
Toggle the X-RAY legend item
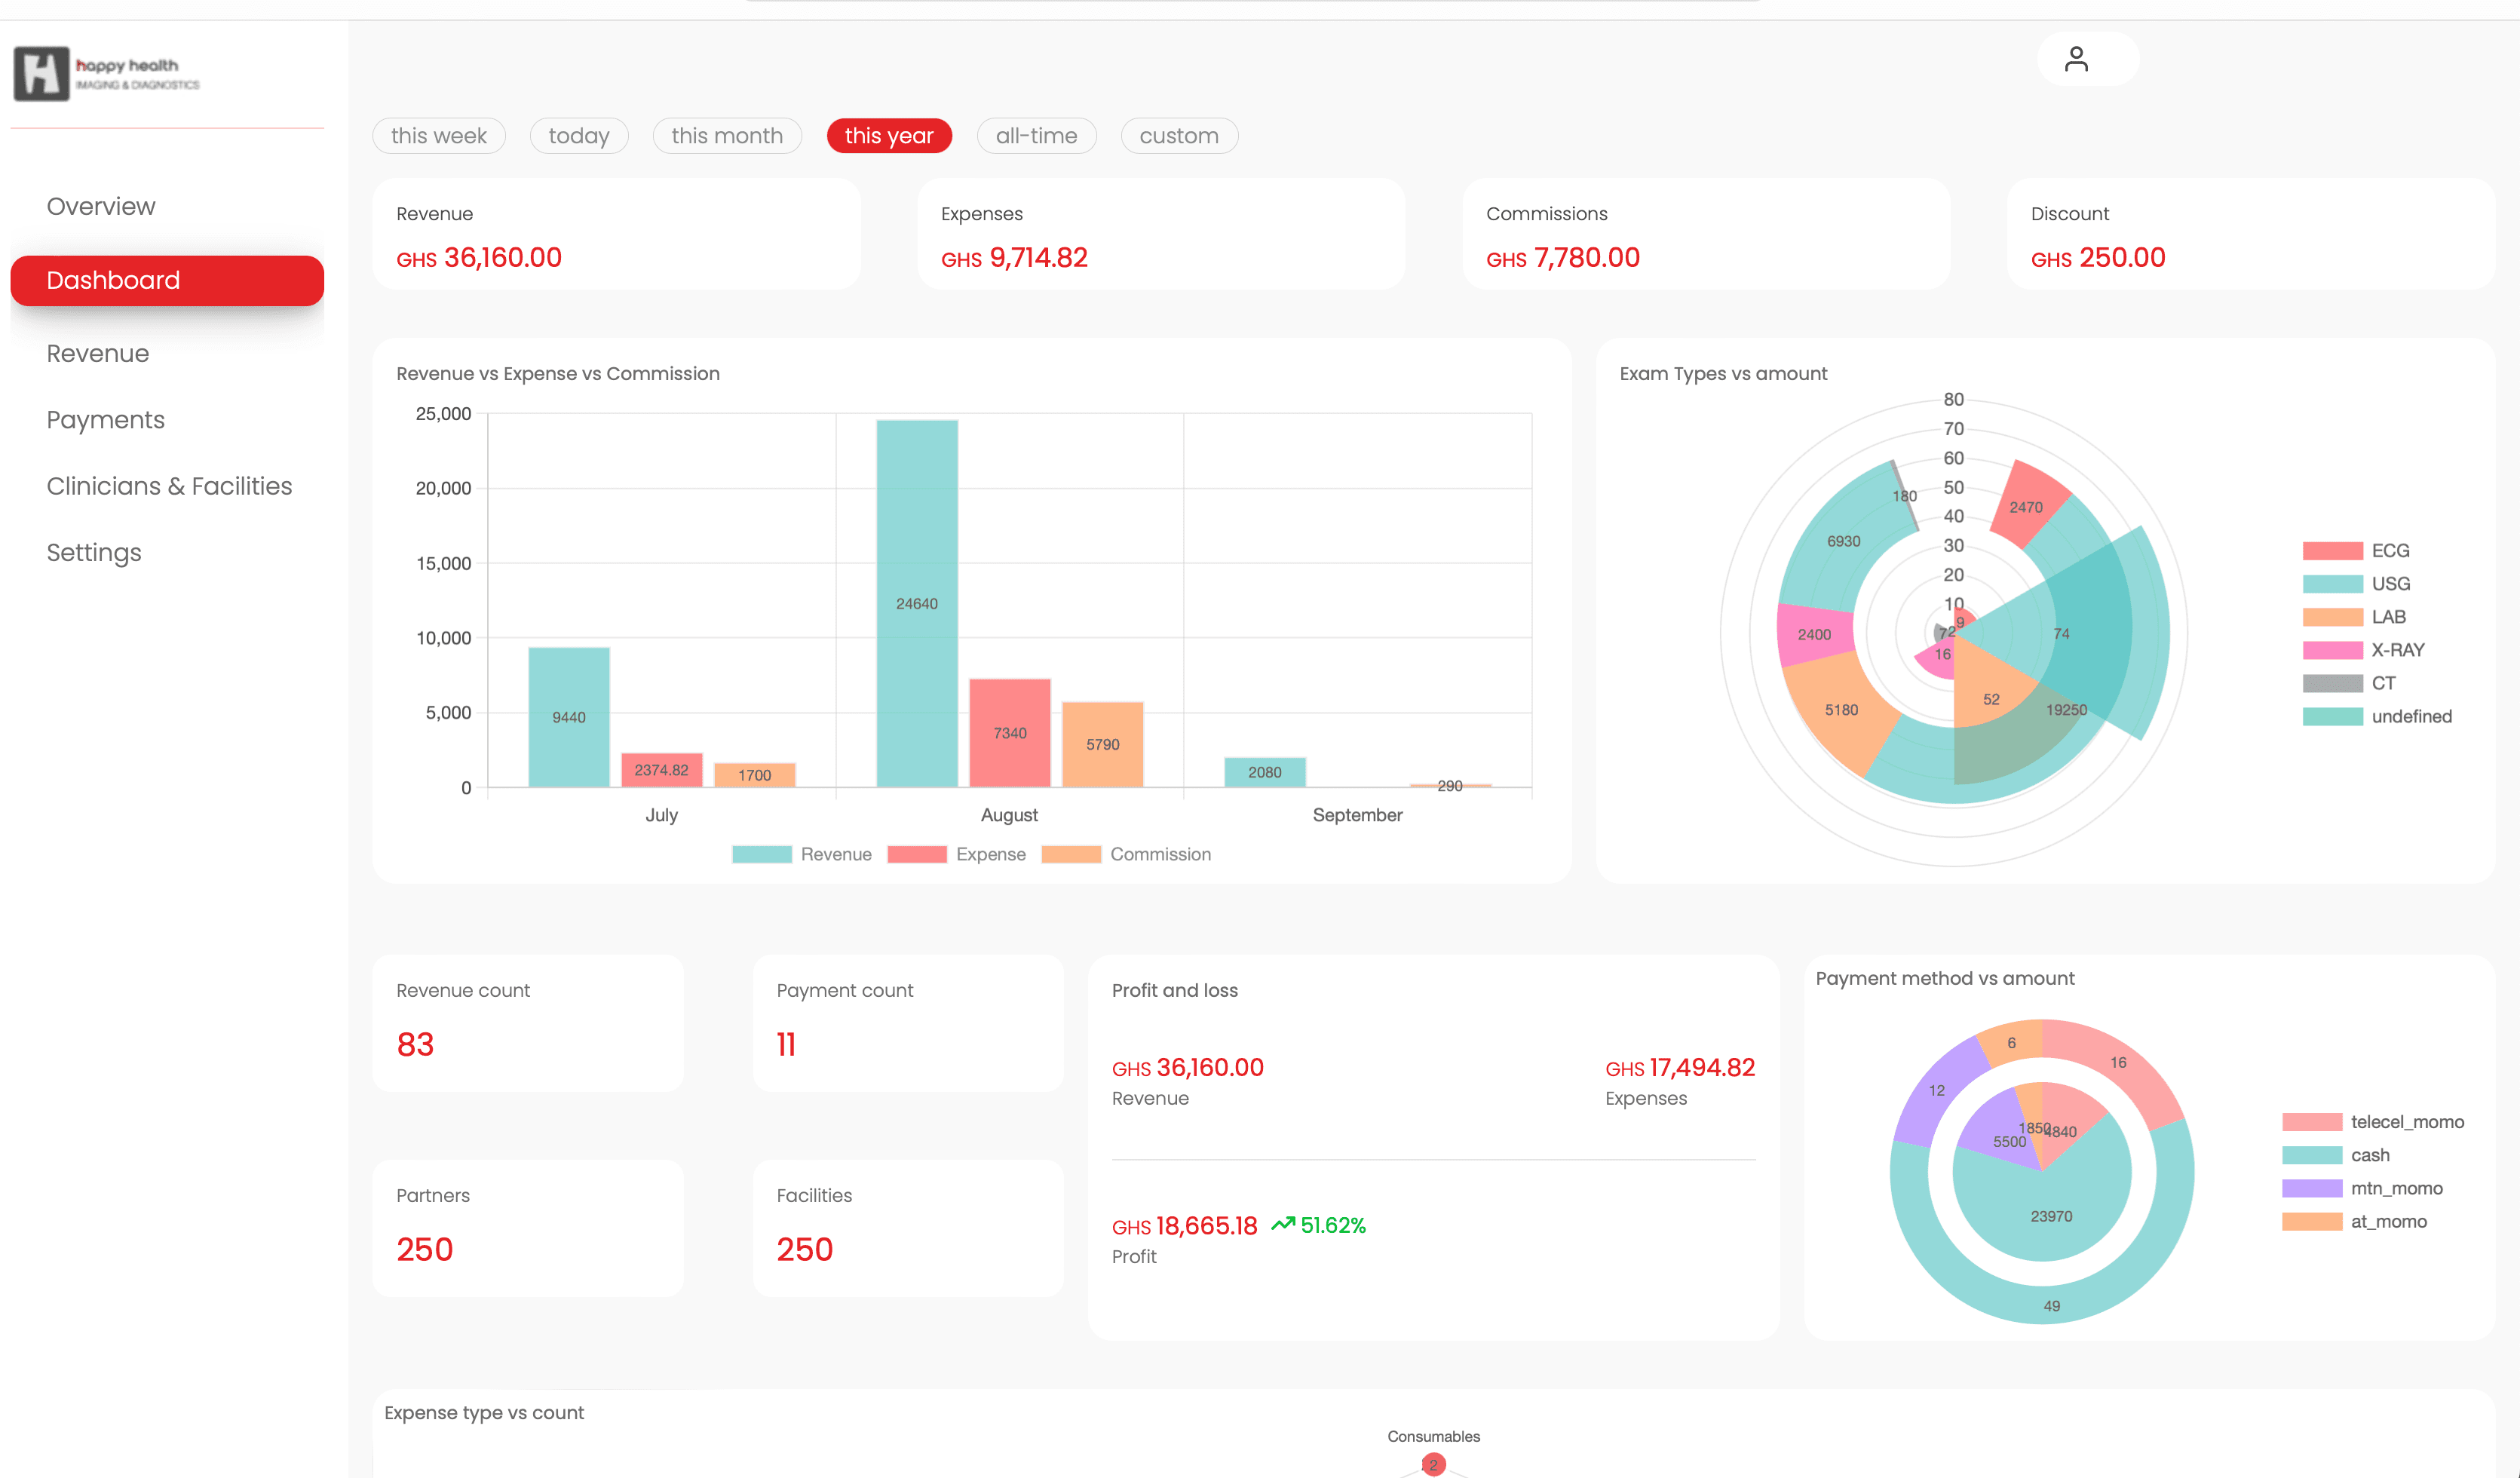tap(2363, 650)
